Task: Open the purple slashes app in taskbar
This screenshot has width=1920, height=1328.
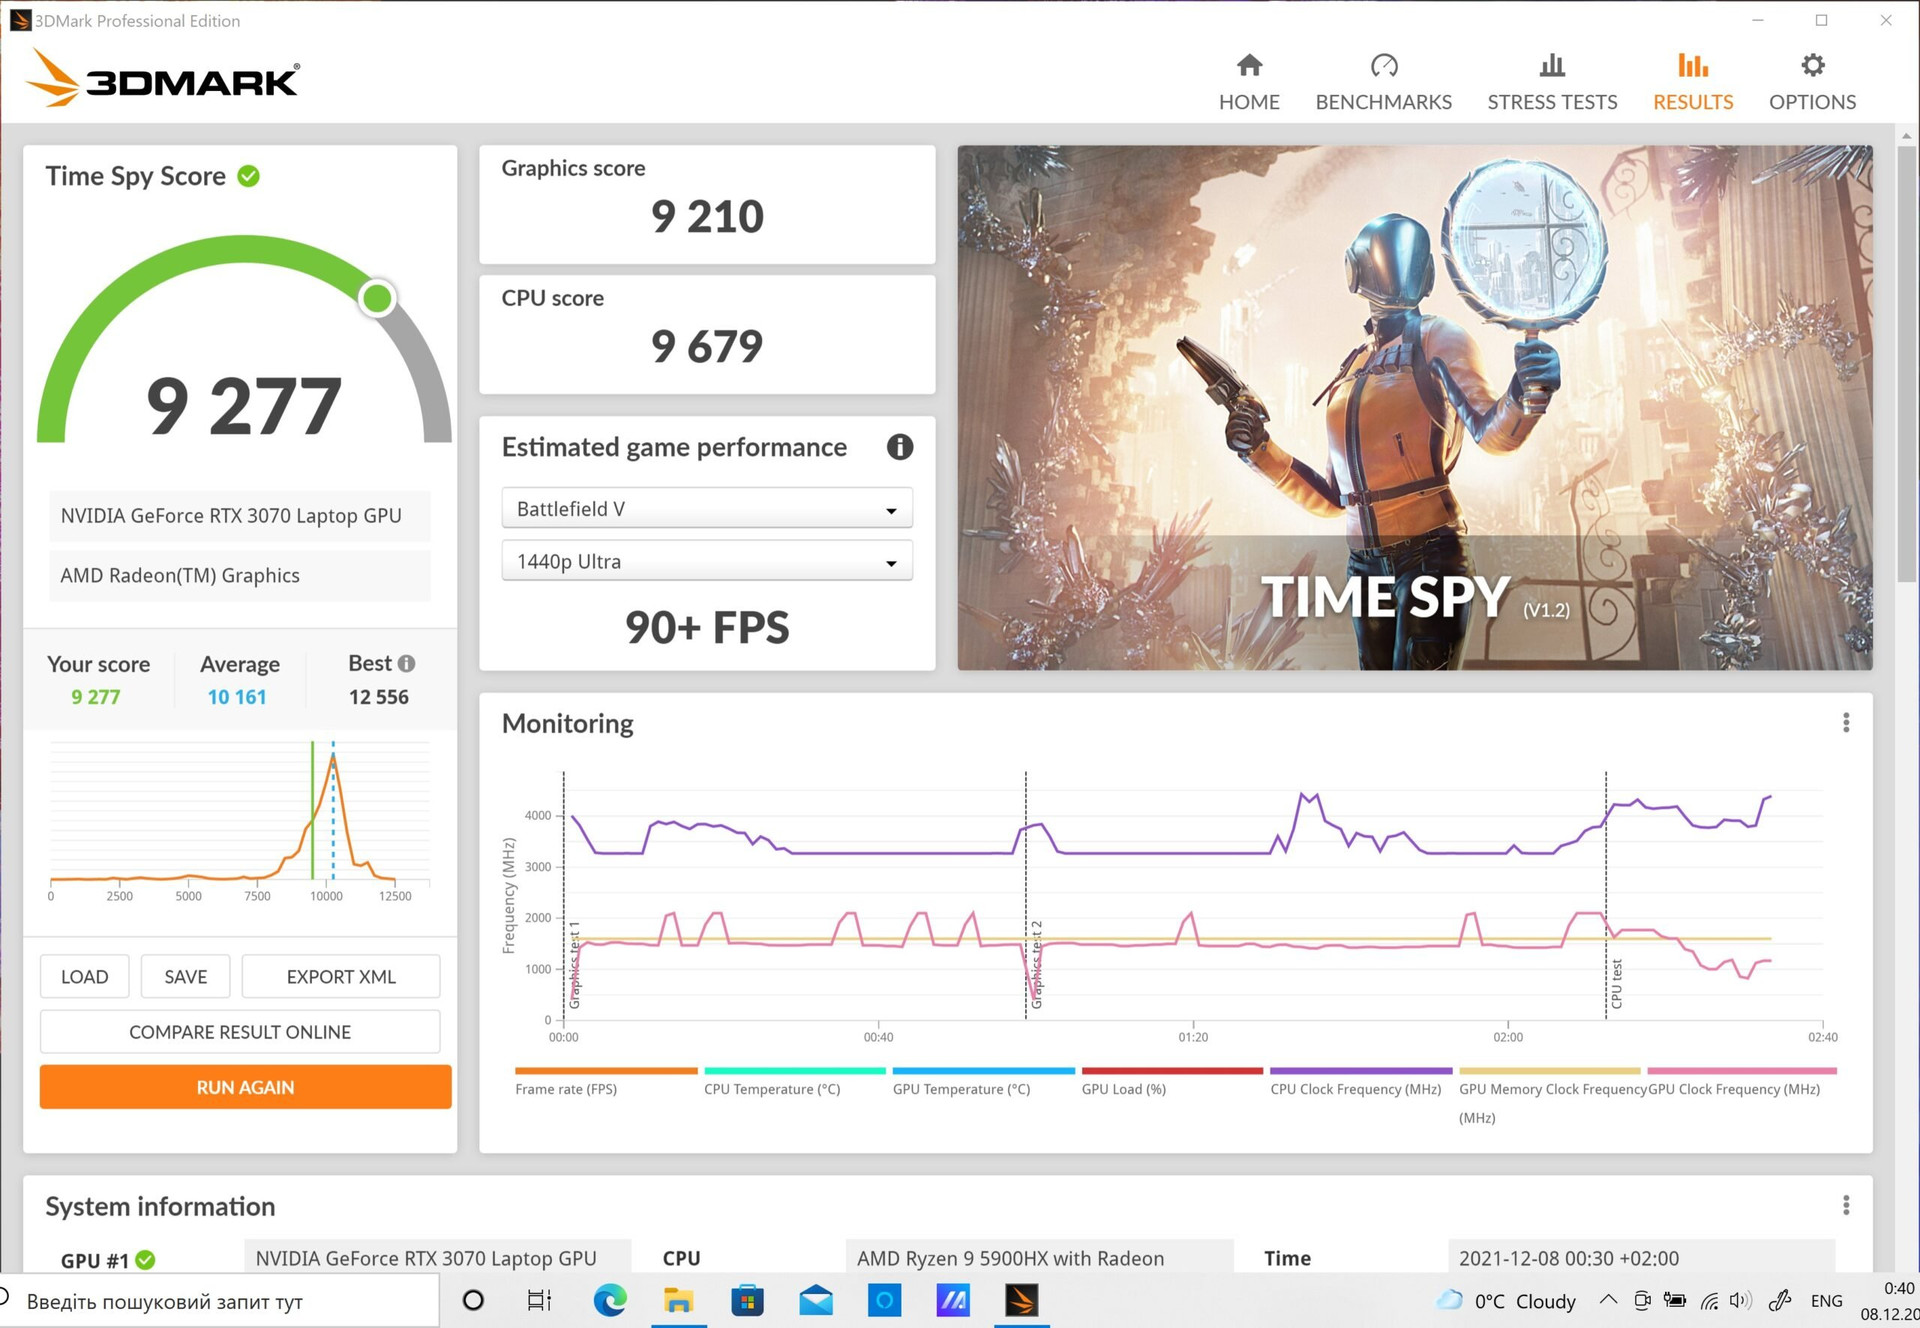Action: click(952, 1300)
